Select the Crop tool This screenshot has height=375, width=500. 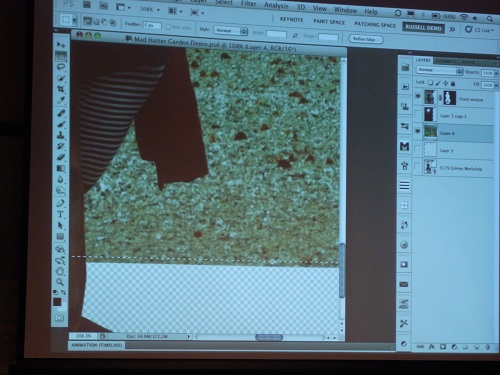pos(61,89)
